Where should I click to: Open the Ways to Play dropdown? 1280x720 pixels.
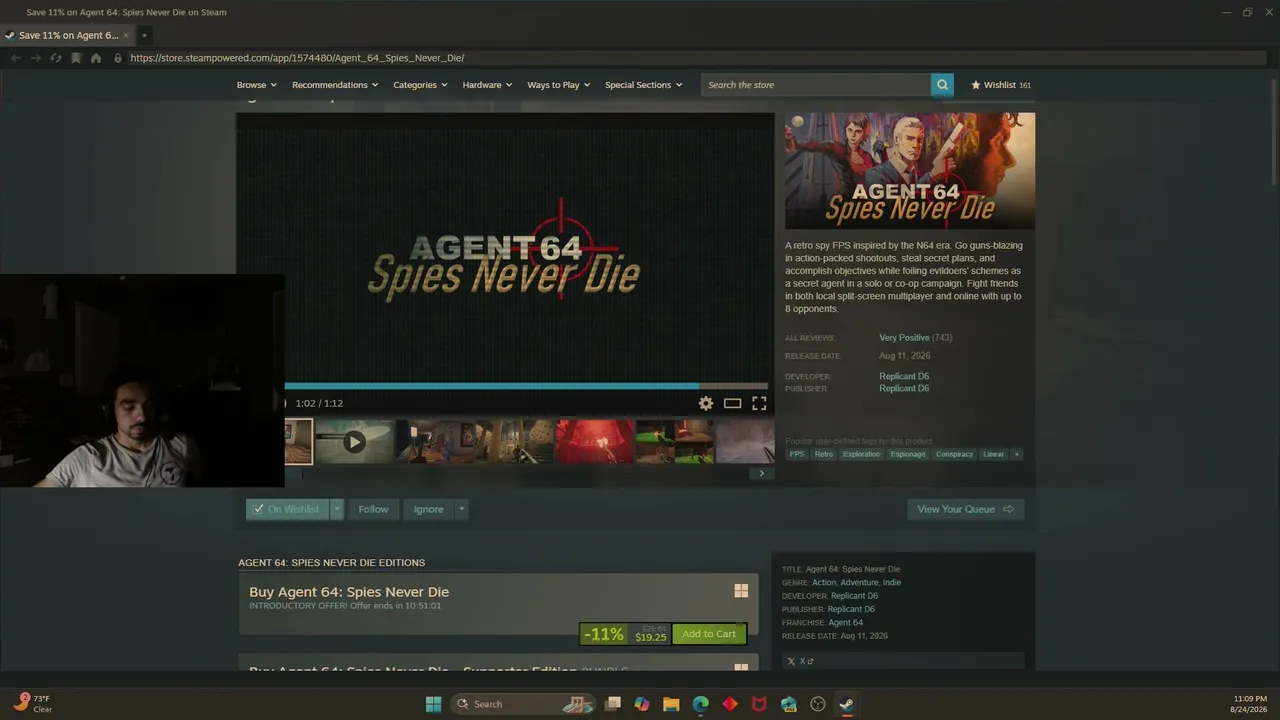pyautogui.click(x=559, y=85)
